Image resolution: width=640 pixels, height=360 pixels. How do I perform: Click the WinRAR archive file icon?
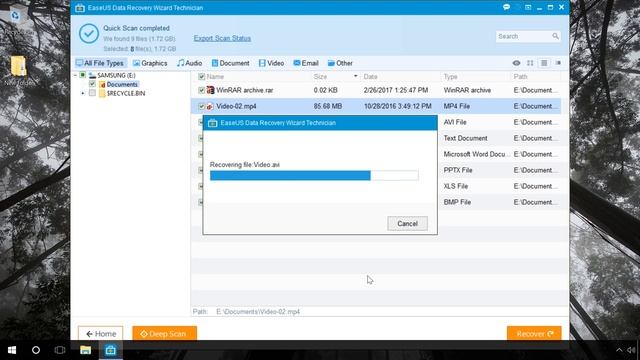(210, 90)
